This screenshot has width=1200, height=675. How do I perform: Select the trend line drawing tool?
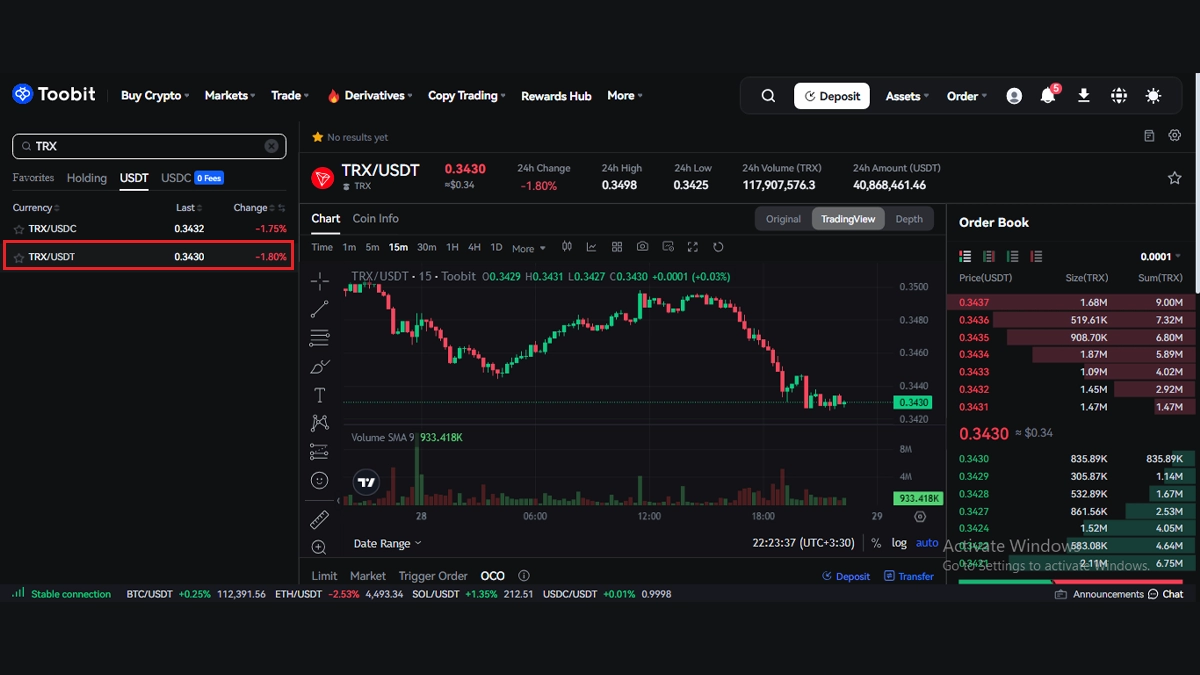(319, 309)
